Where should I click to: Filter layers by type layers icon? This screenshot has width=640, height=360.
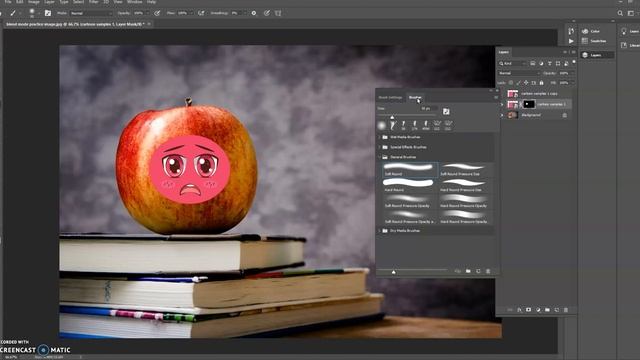(x=549, y=63)
